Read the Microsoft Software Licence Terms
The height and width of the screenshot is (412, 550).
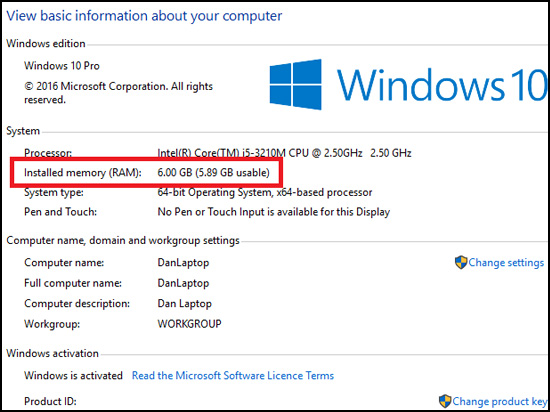pyautogui.click(x=233, y=376)
